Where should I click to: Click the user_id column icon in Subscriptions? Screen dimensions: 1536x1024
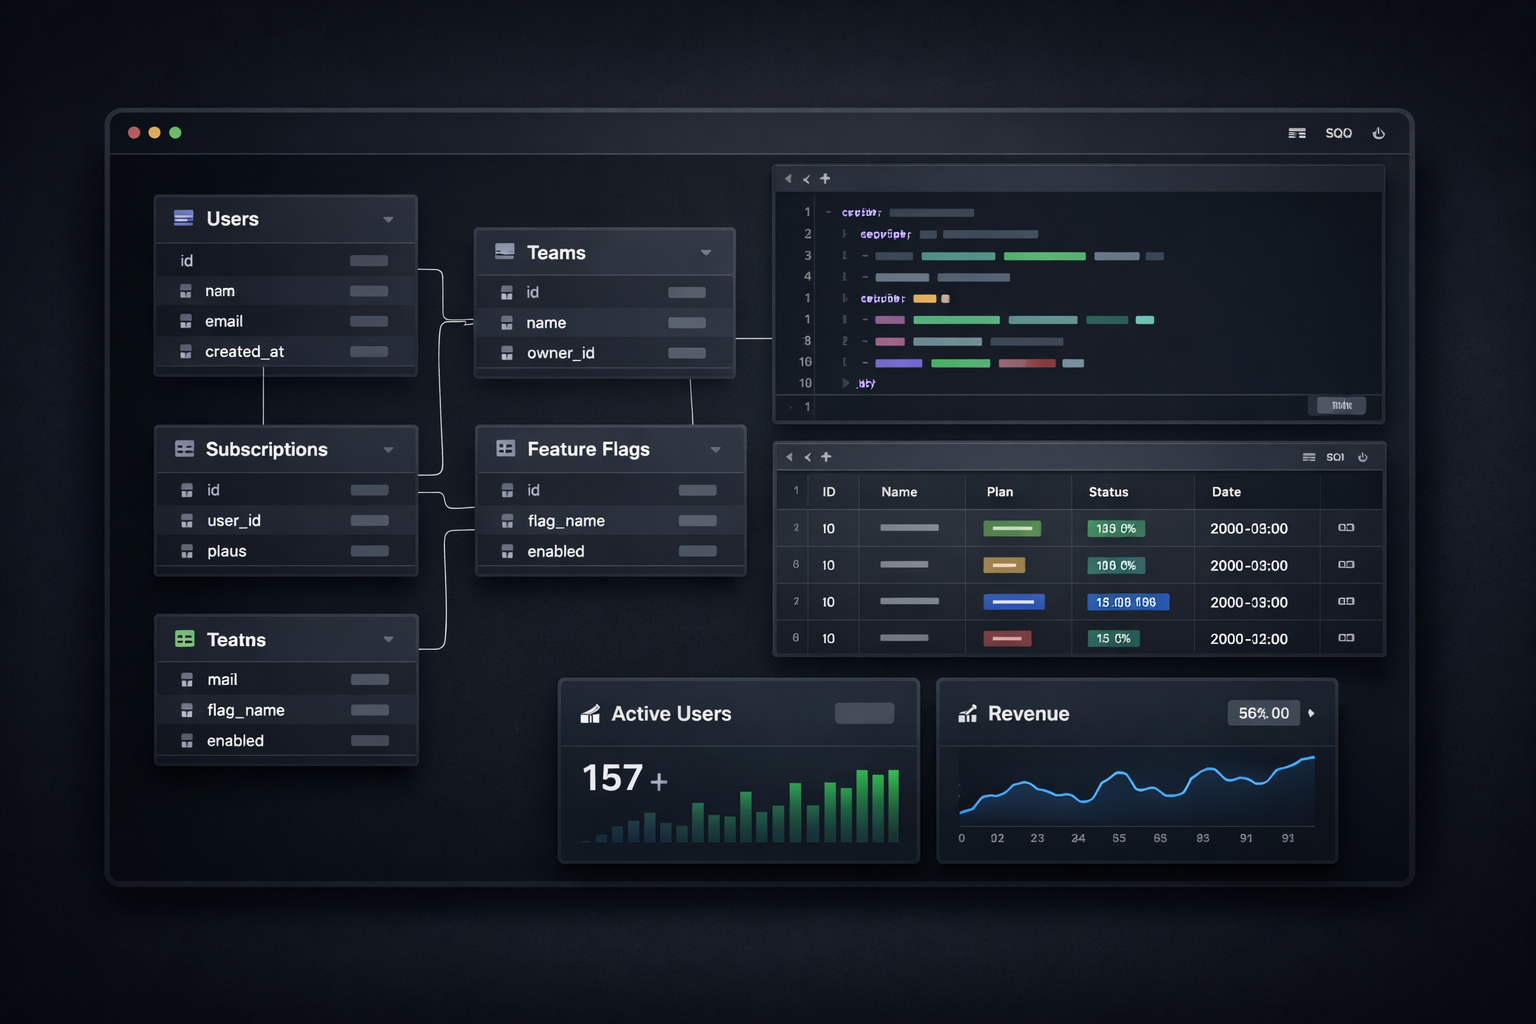point(187,521)
